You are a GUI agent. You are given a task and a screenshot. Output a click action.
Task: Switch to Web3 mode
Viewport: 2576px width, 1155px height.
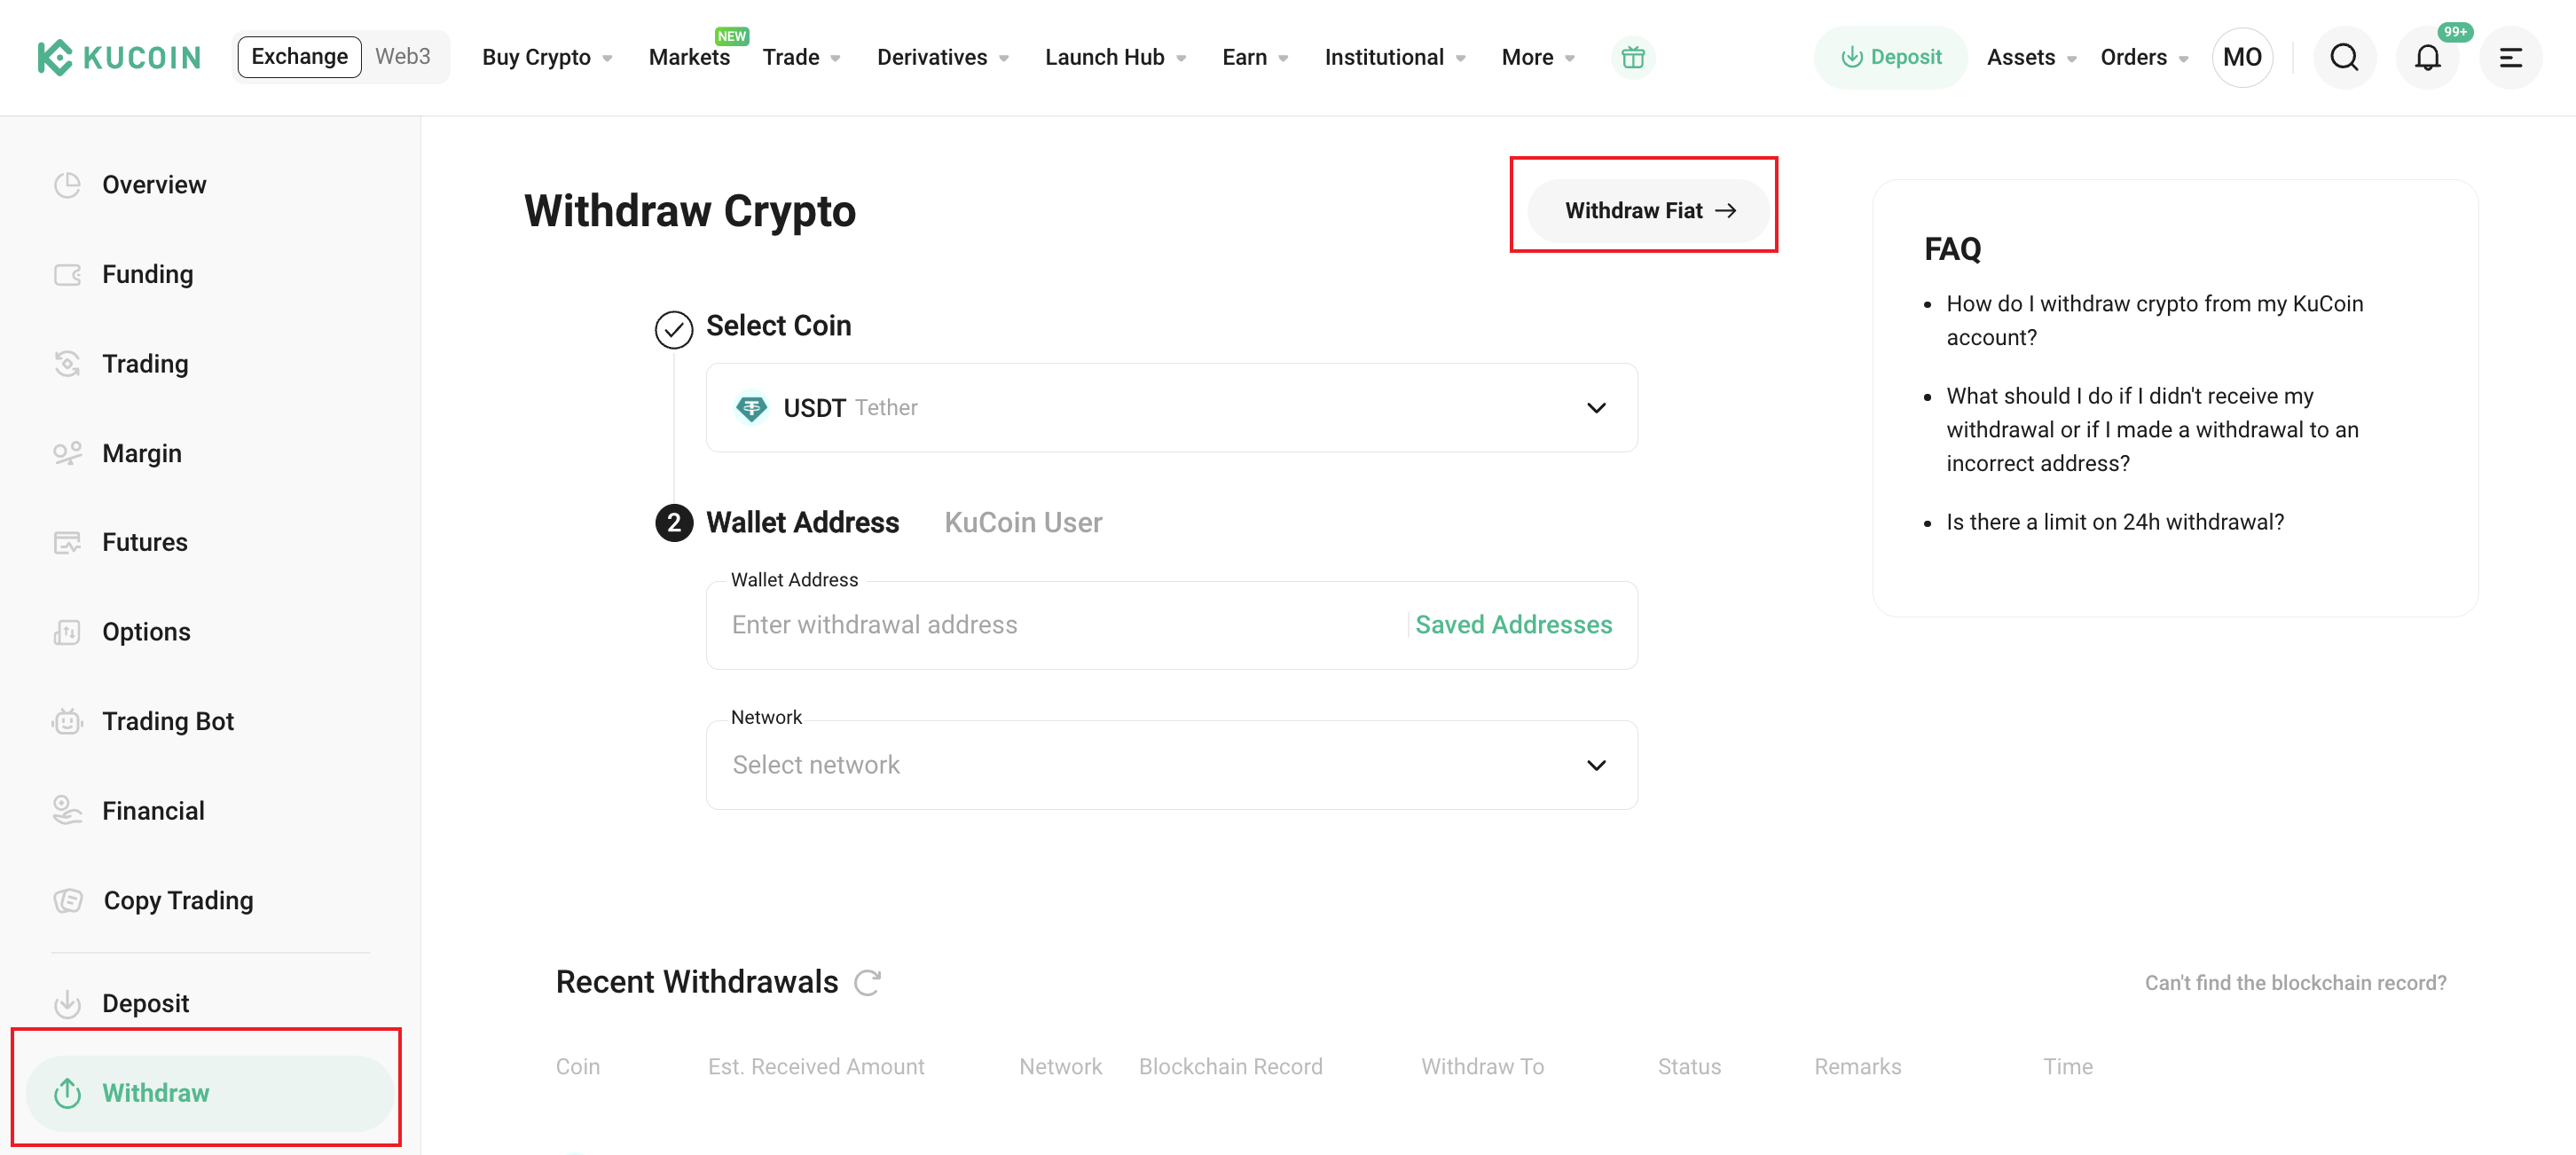[403, 57]
